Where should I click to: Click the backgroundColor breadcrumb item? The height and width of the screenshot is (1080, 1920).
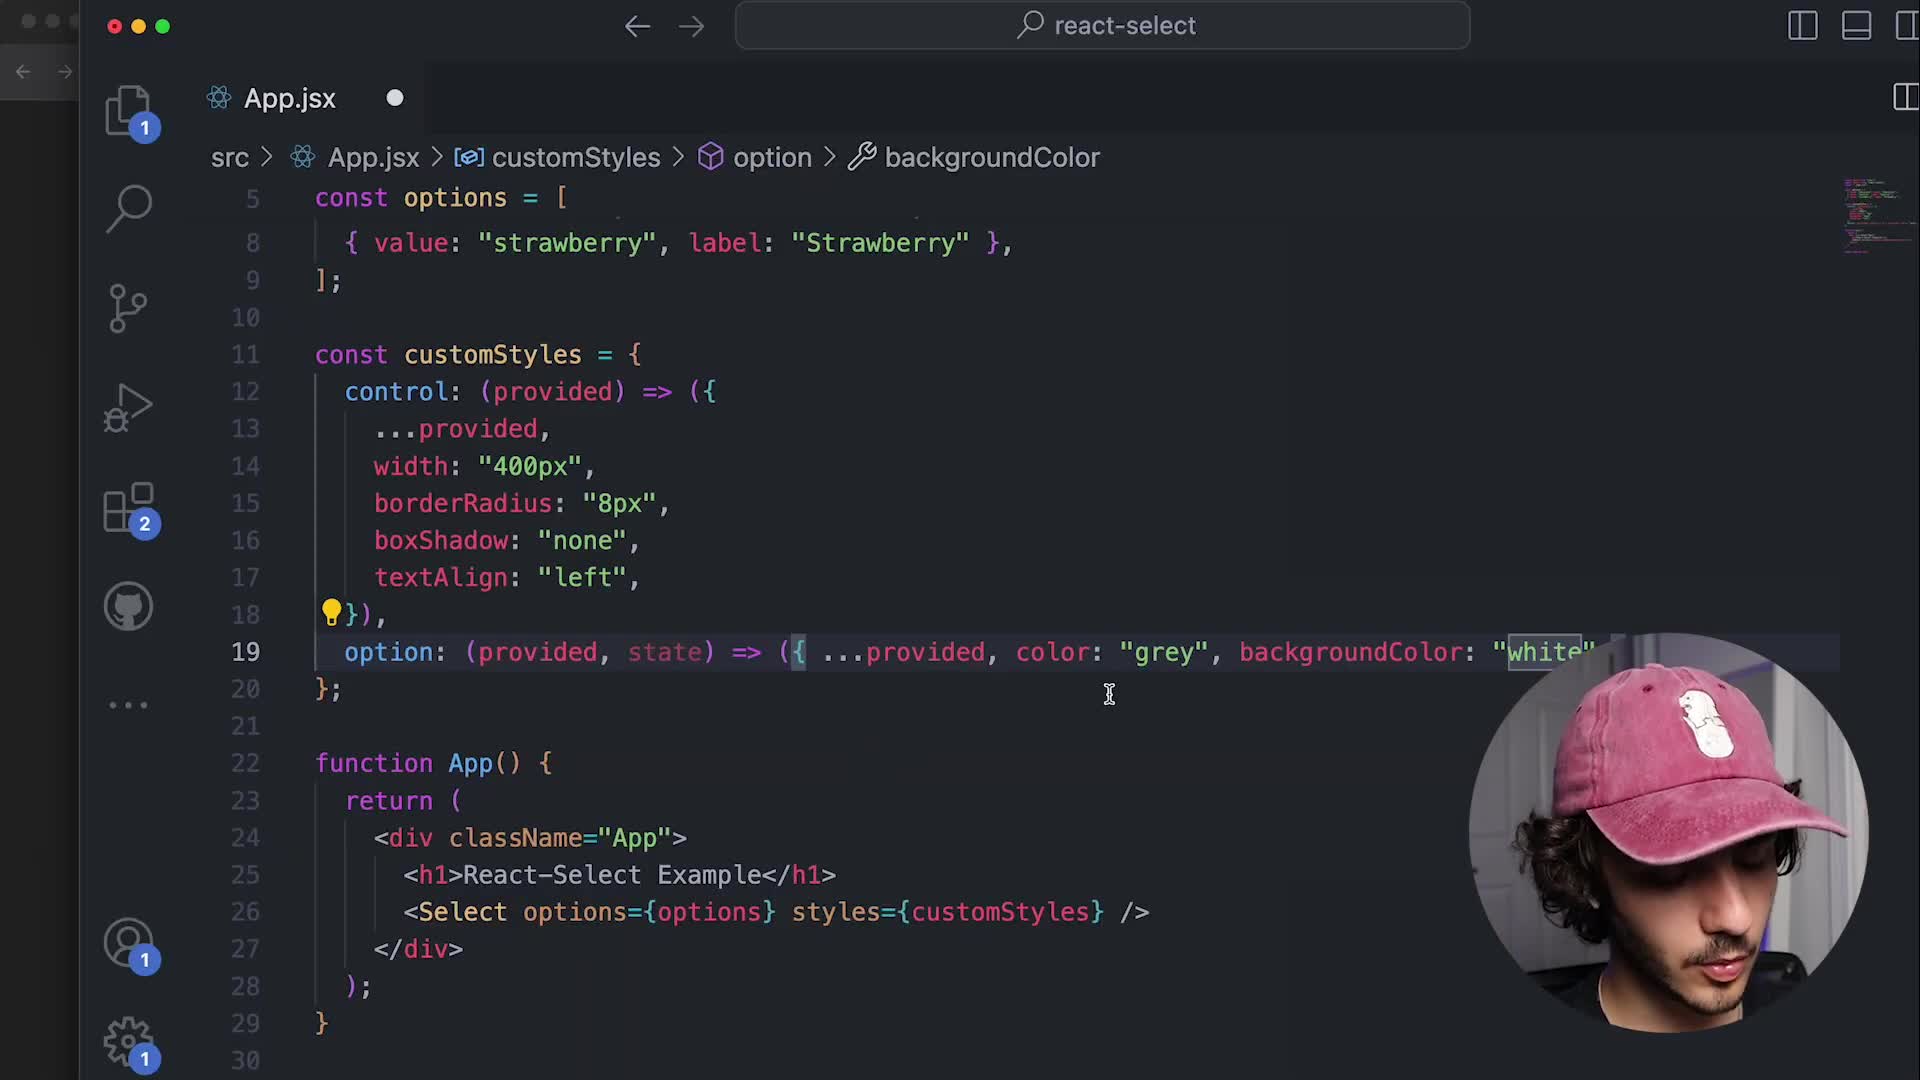tap(991, 158)
